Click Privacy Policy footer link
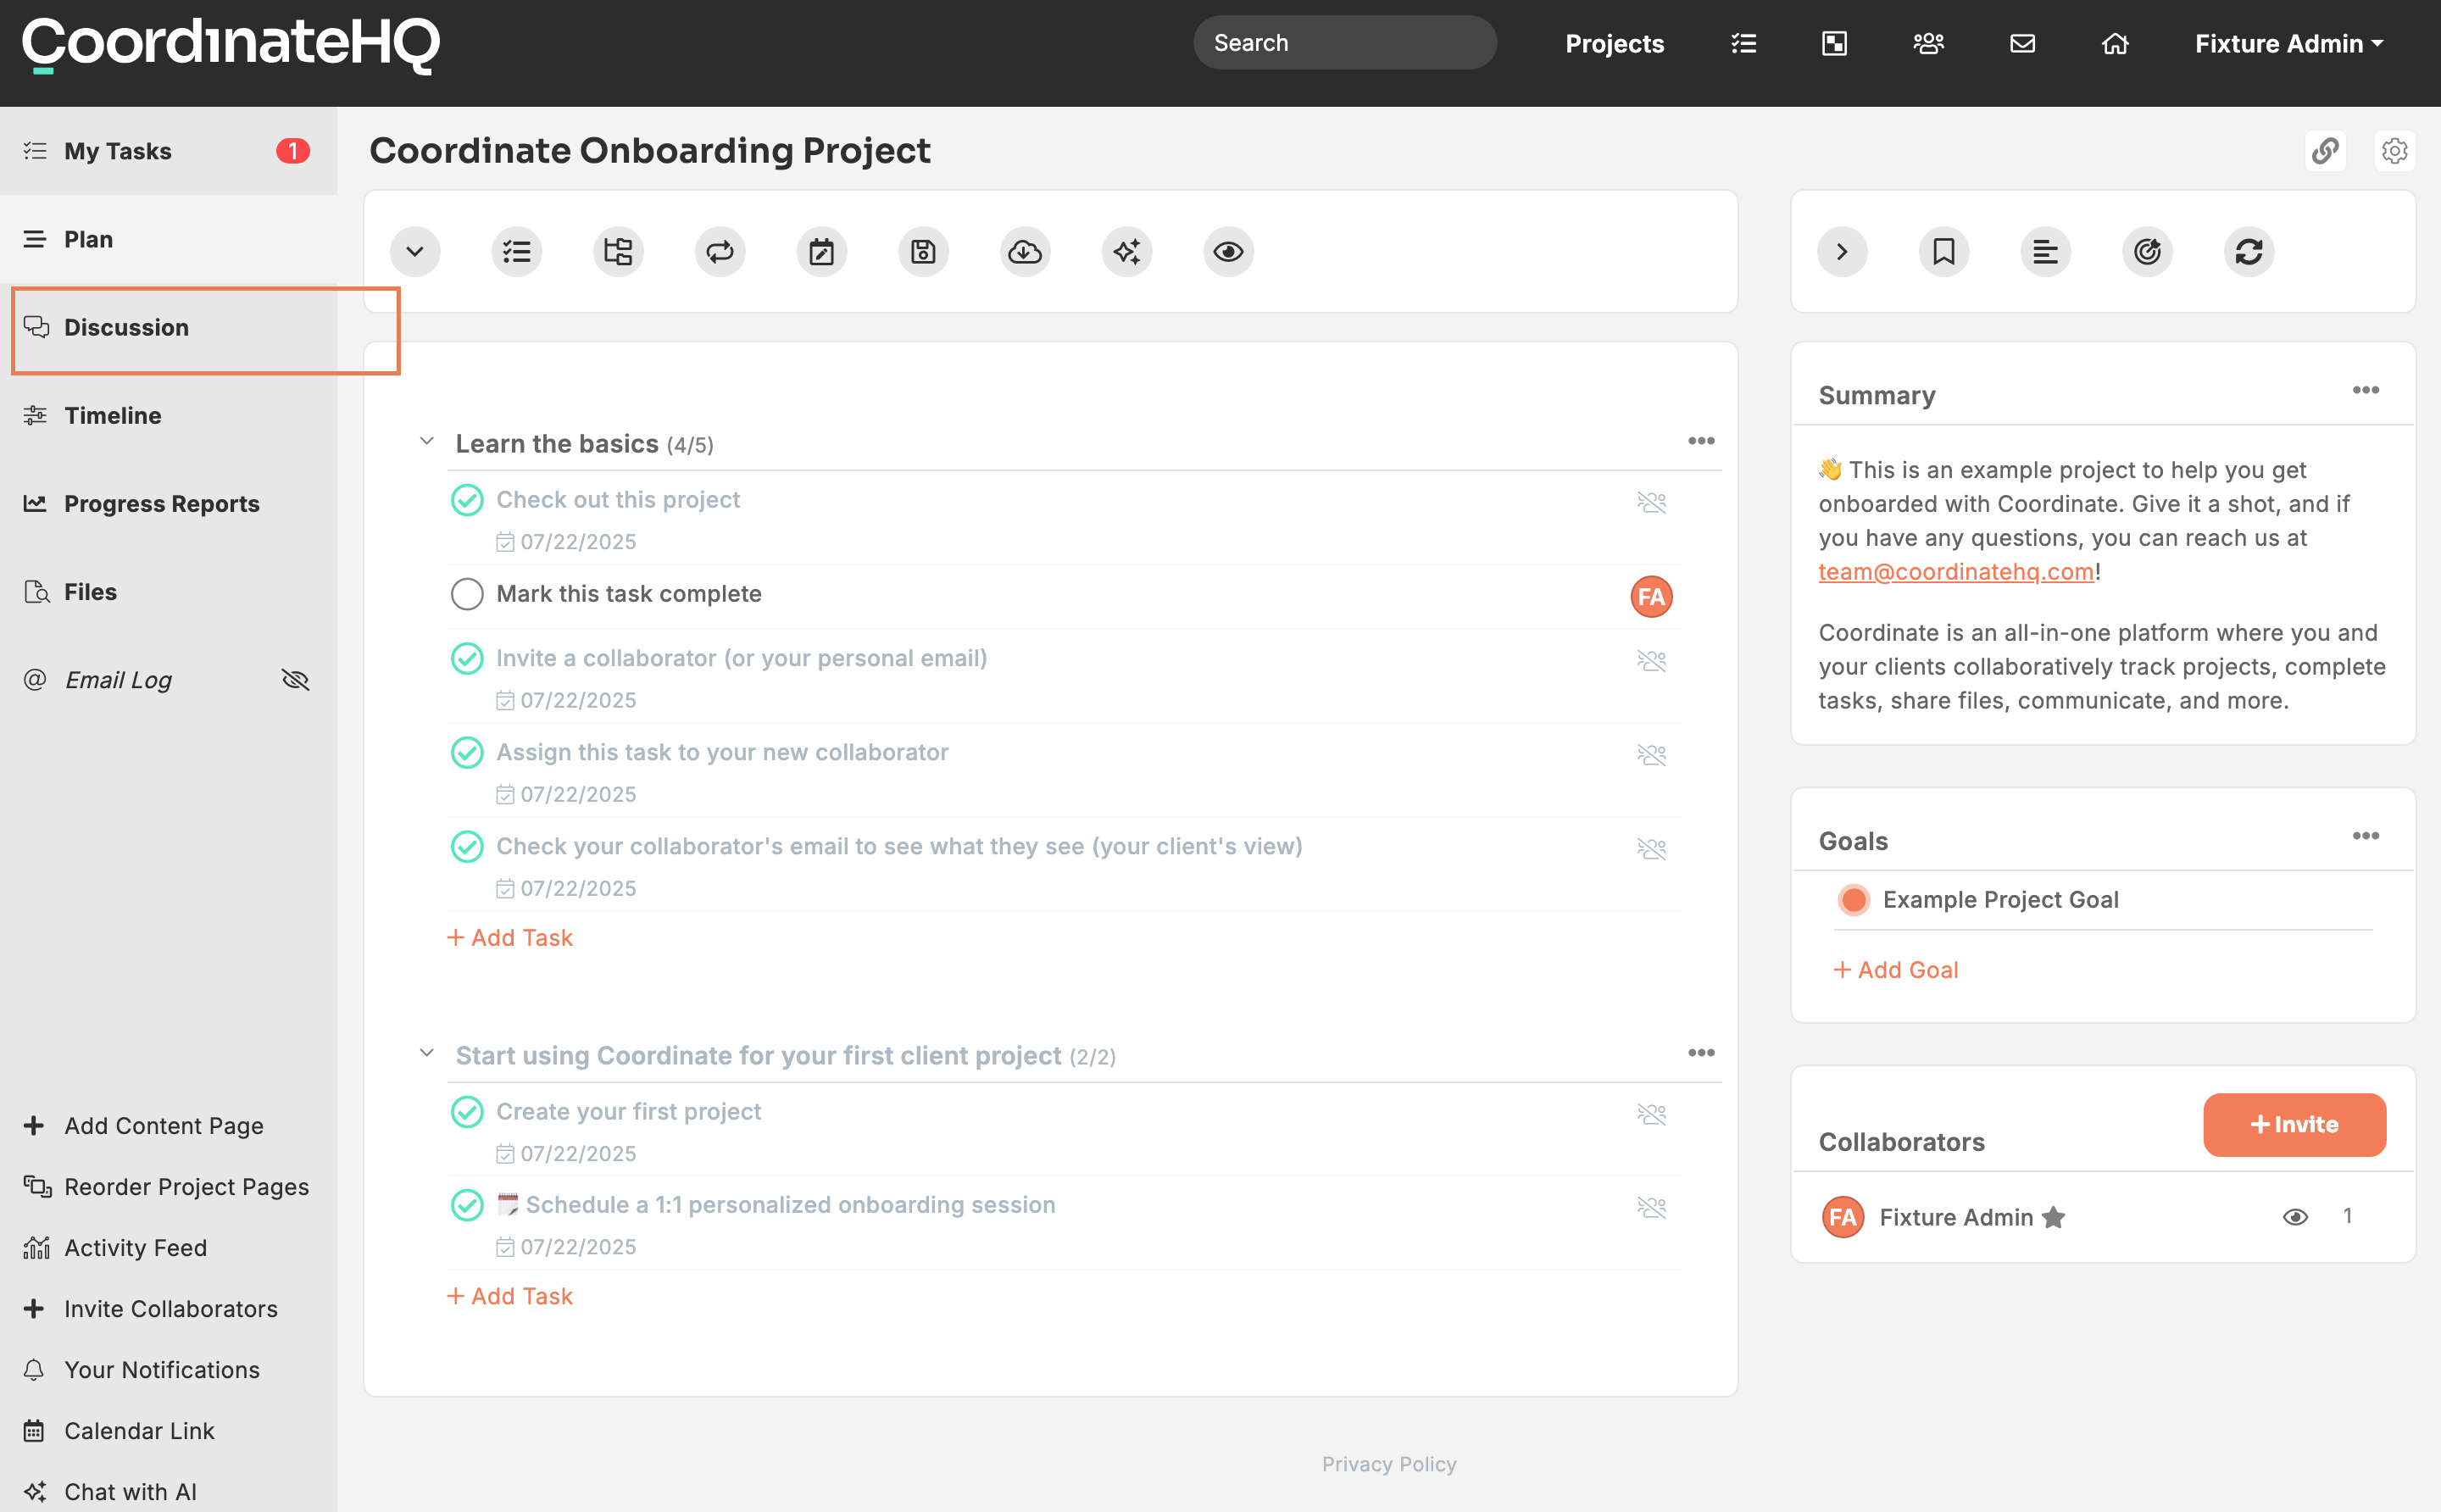Viewport: 2441px width, 1512px height. [x=1389, y=1464]
